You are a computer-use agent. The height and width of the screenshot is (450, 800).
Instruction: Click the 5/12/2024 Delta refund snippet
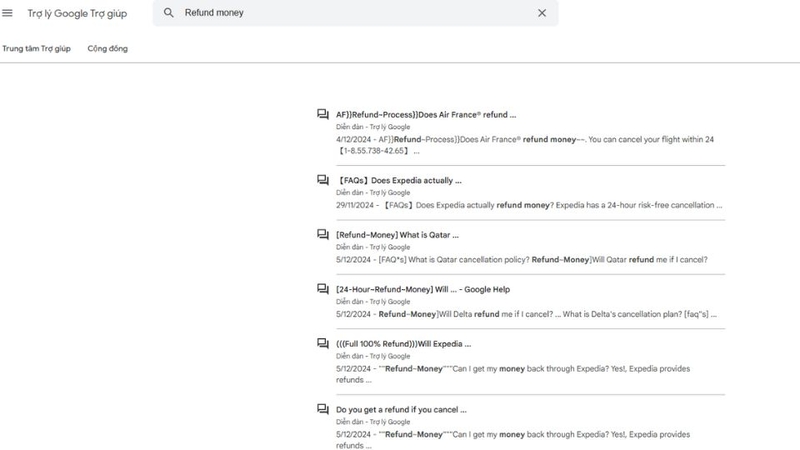pos(526,314)
